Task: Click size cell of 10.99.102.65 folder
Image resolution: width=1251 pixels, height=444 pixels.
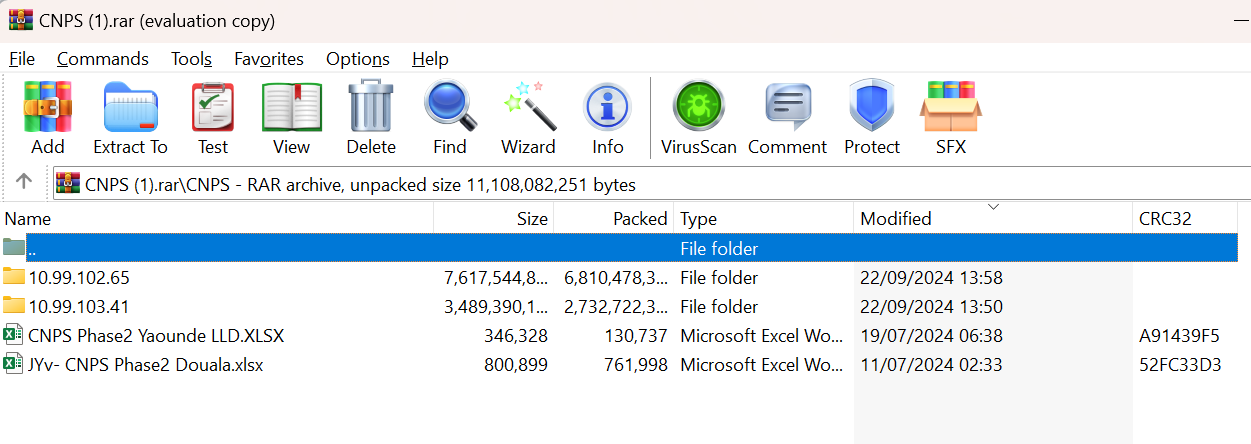Action: (496, 277)
